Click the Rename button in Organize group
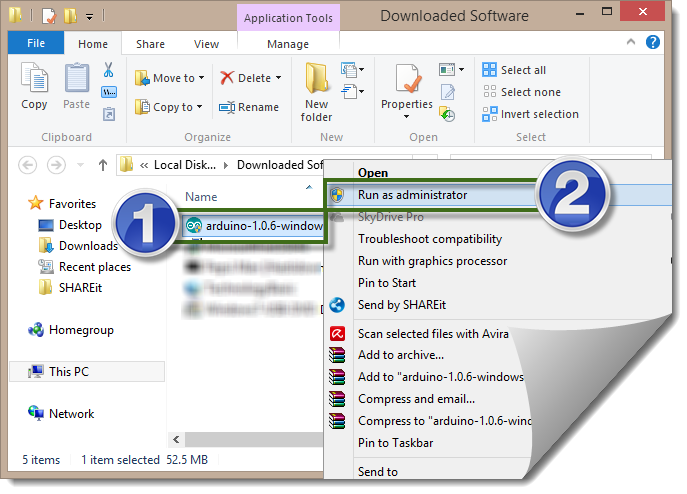The width and height of the screenshot is (687, 494). pyautogui.click(x=249, y=107)
